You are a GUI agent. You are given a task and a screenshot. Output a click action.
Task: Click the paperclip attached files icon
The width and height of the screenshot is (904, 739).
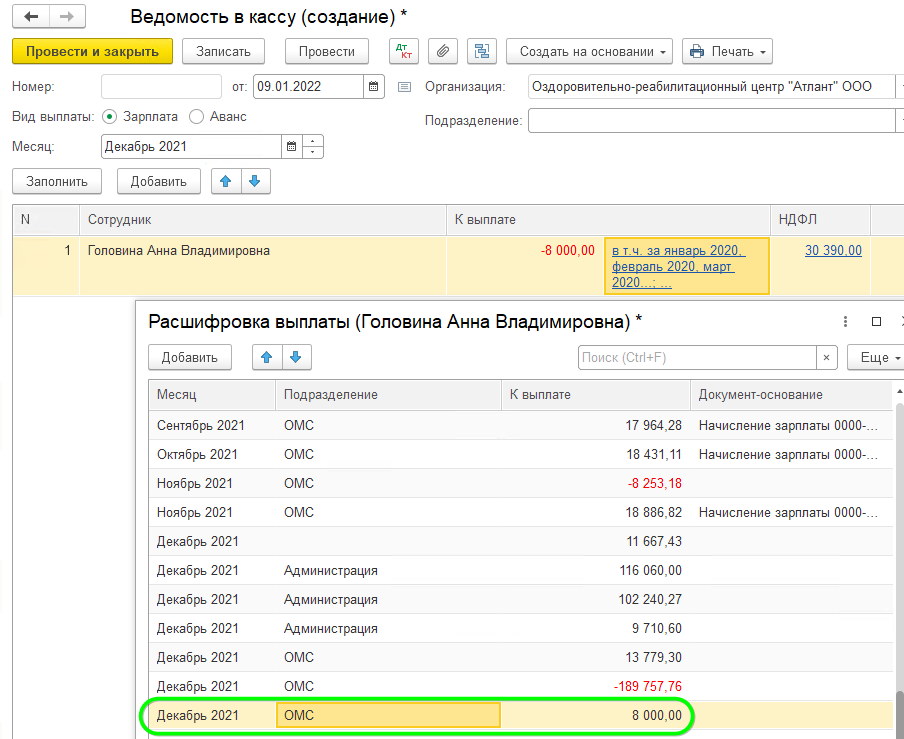click(443, 51)
